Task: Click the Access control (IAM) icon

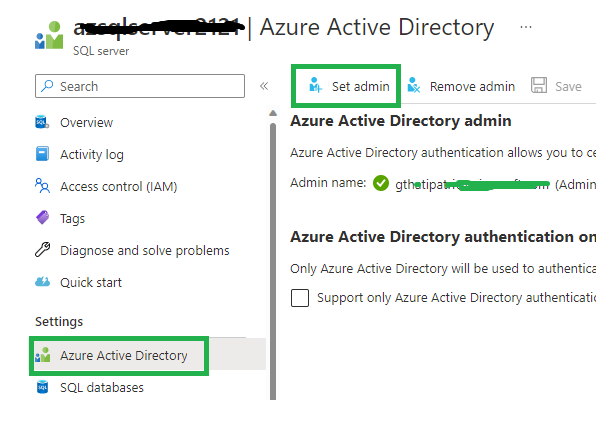Action: pyautogui.click(x=42, y=186)
